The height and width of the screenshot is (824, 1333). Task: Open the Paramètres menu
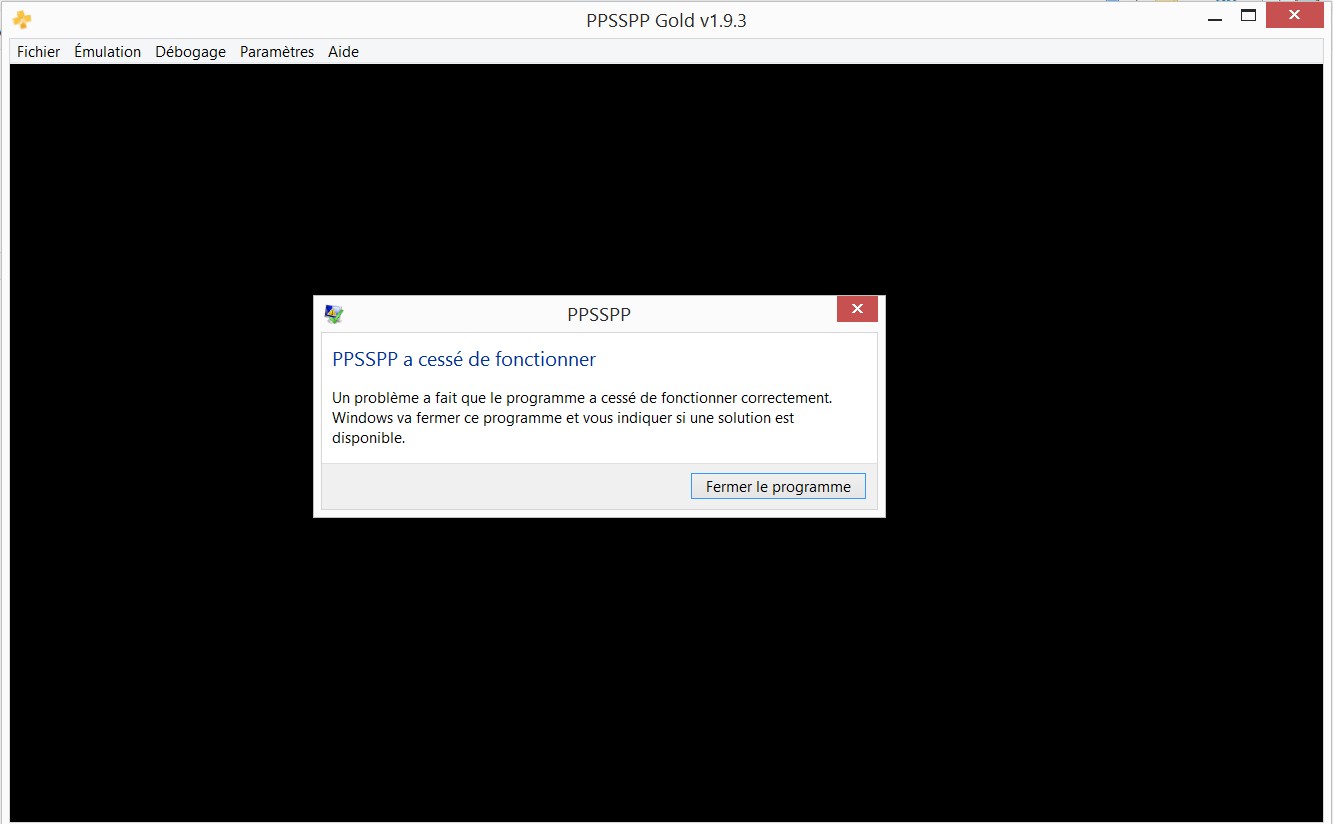pos(277,52)
